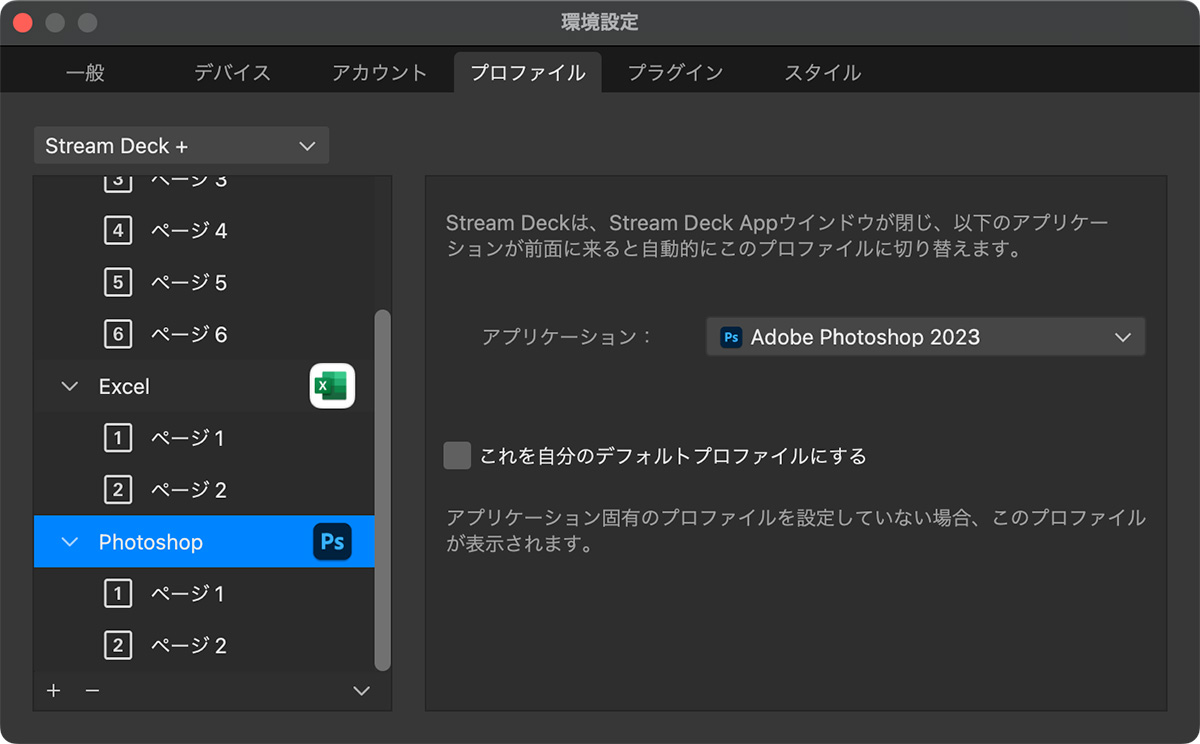Click Excel's number 1 page icon

[x=118, y=438]
